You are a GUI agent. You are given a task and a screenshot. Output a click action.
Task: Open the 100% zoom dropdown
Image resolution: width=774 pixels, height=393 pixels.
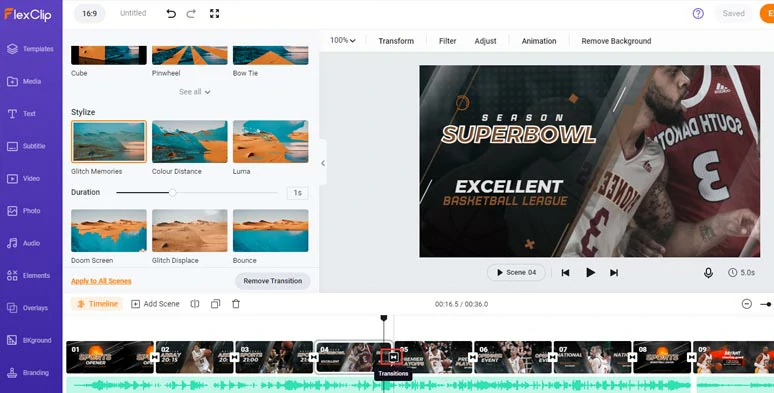tap(343, 40)
